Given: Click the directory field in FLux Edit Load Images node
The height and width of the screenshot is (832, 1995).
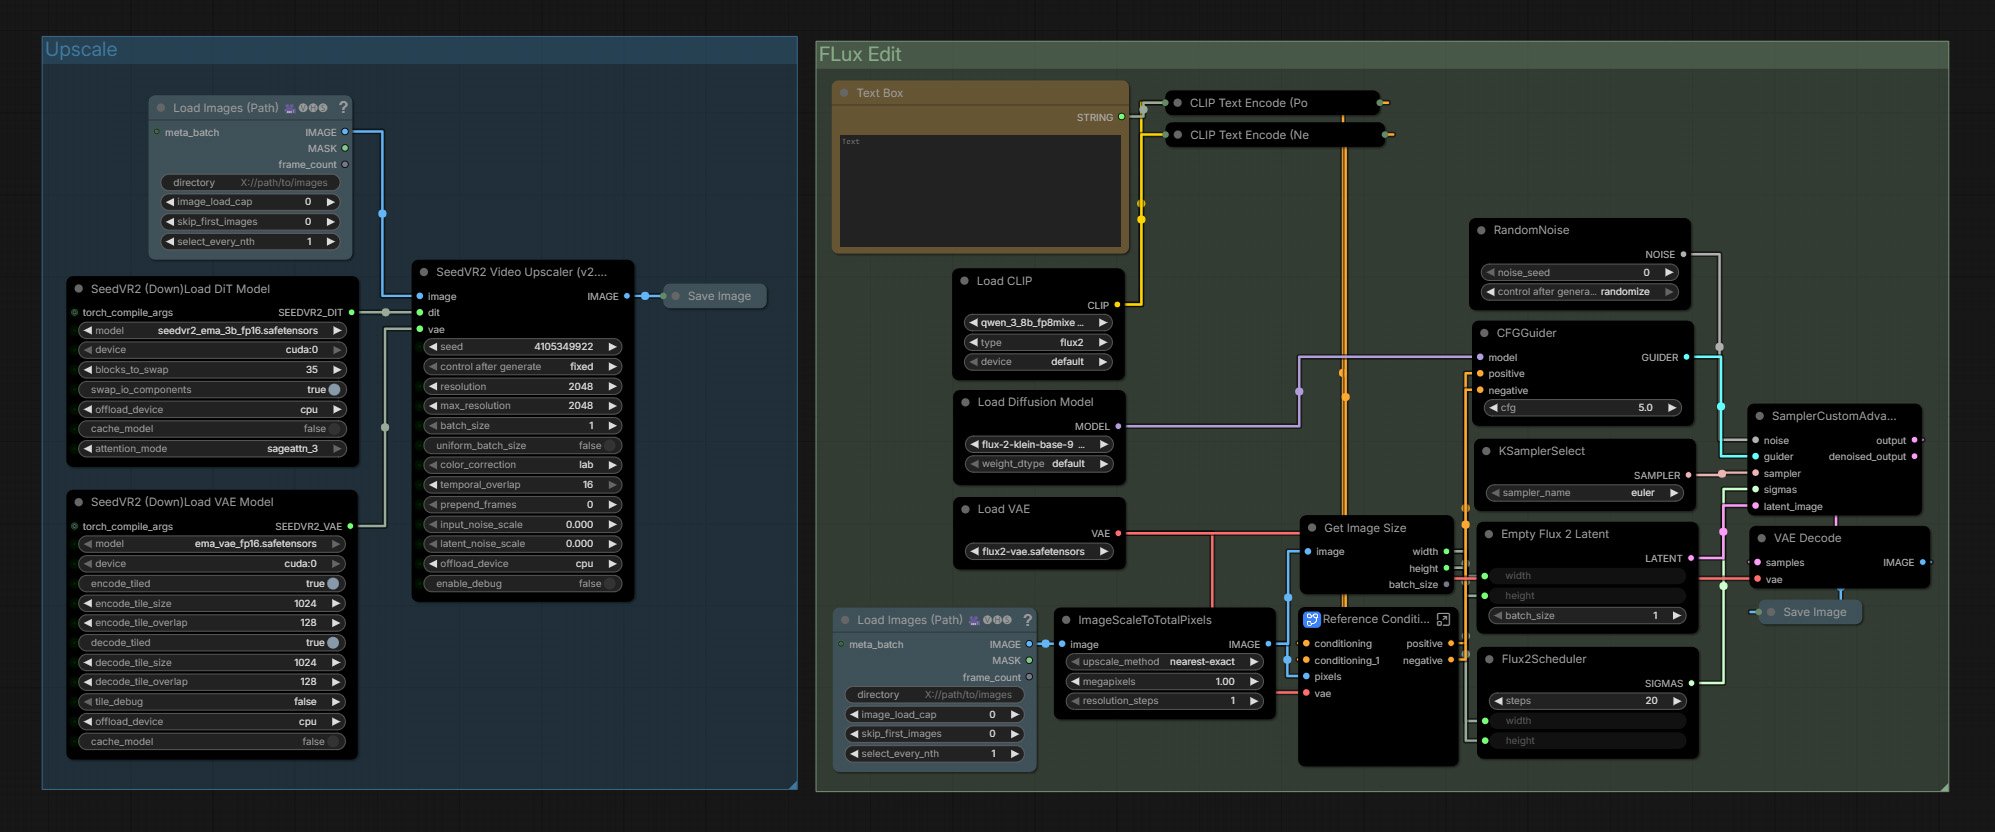Looking at the screenshot, I should pos(935,695).
